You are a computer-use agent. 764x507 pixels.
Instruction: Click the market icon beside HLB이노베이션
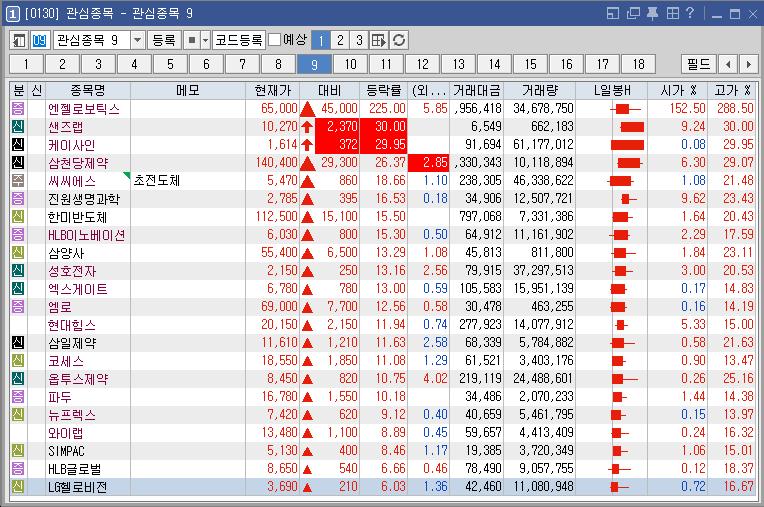point(18,234)
